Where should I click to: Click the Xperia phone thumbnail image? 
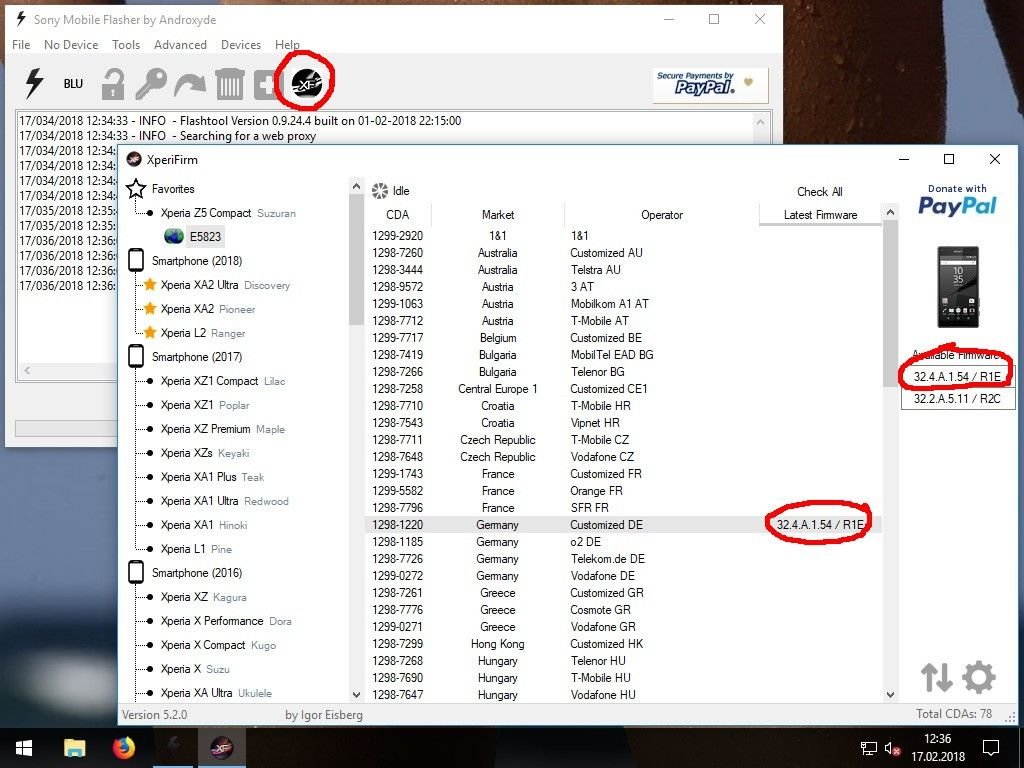pos(958,287)
